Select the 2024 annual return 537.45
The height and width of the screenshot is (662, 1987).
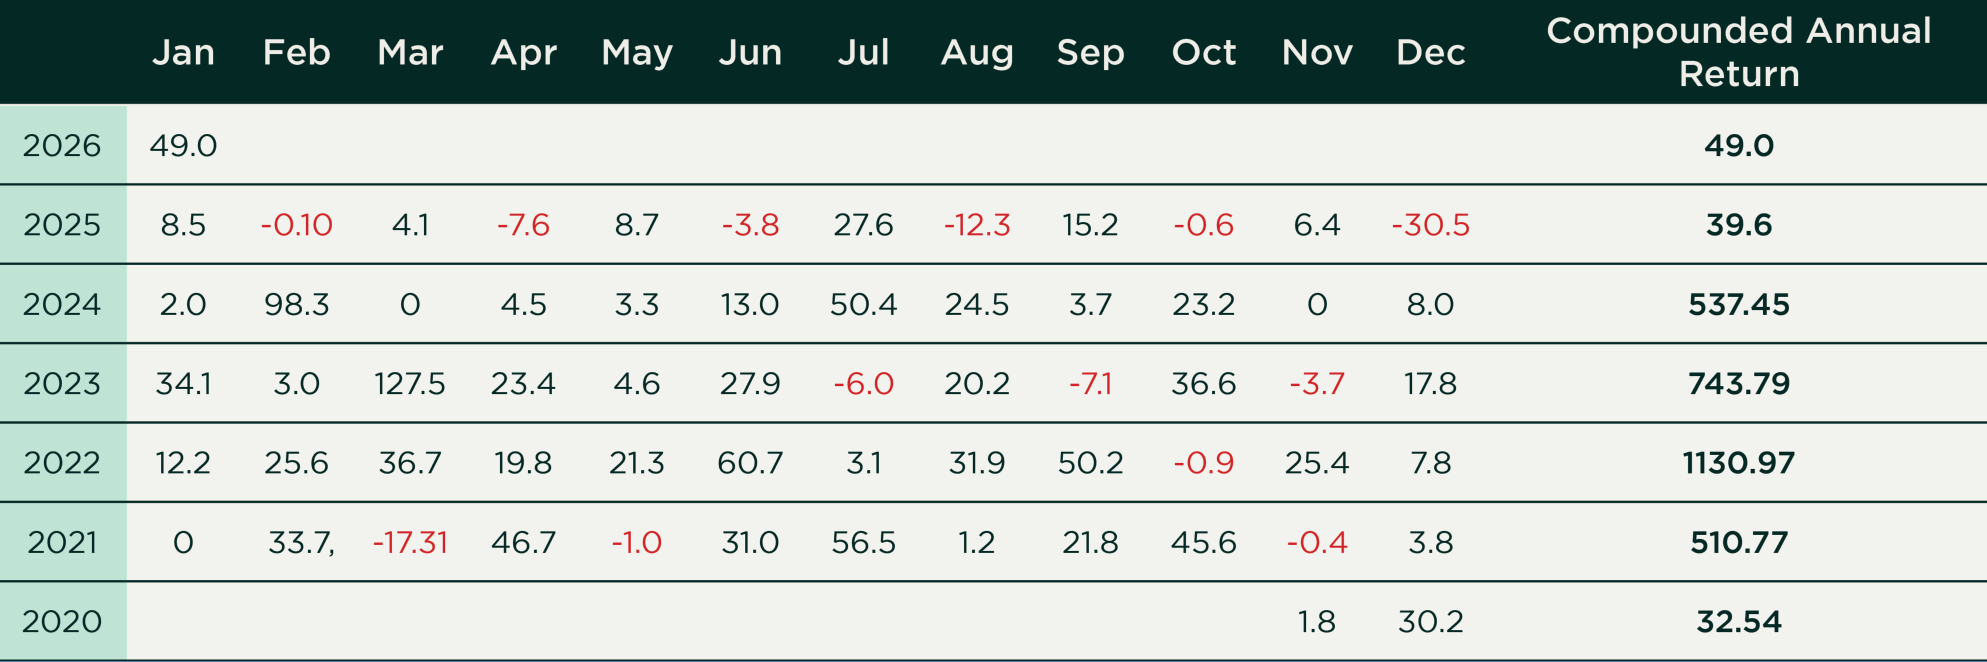pyautogui.click(x=1738, y=304)
